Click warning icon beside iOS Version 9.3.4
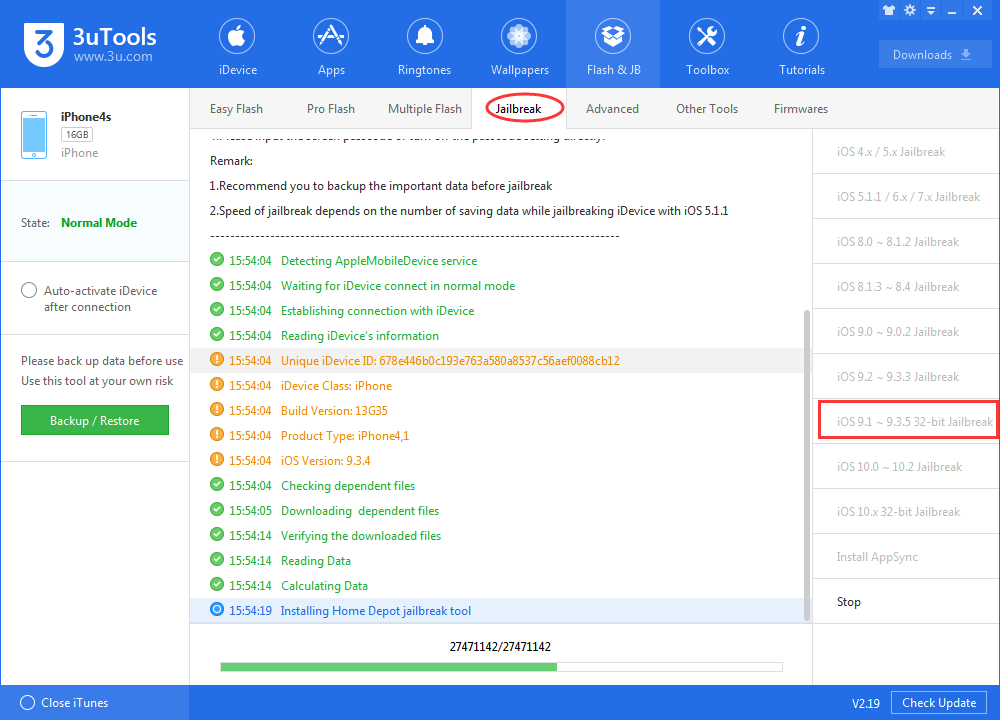Screen dimensions: 1000x720 (x=217, y=459)
